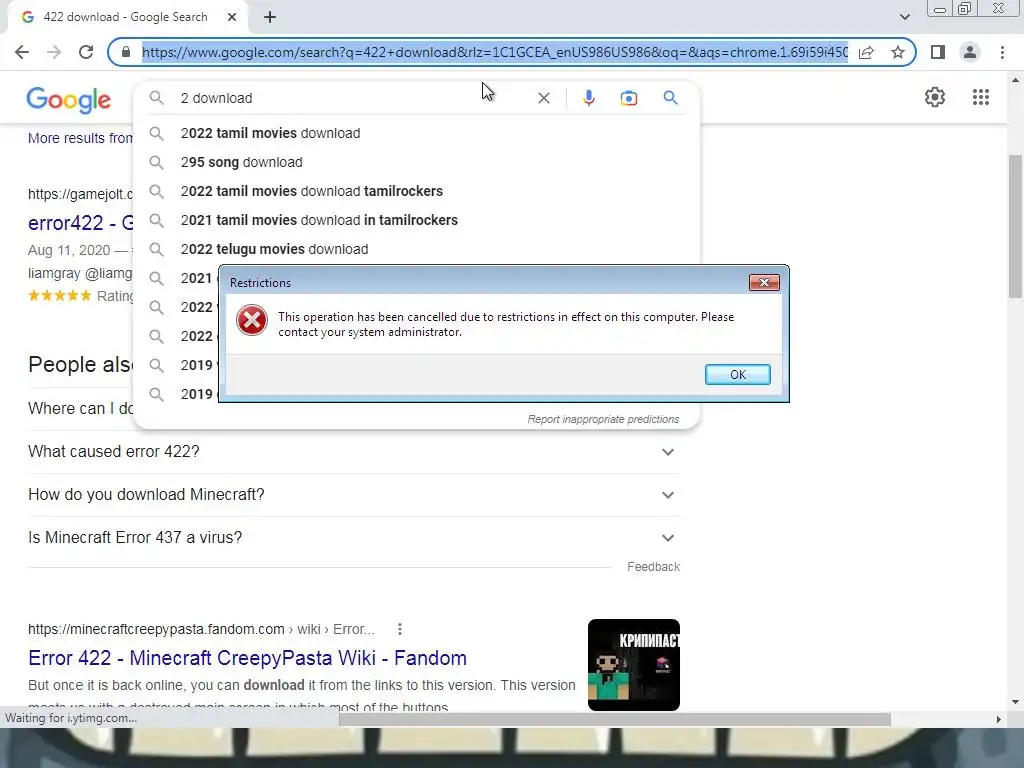1024x768 pixels.
Task: Click OK in the Restrictions dialog
Action: [x=737, y=374]
